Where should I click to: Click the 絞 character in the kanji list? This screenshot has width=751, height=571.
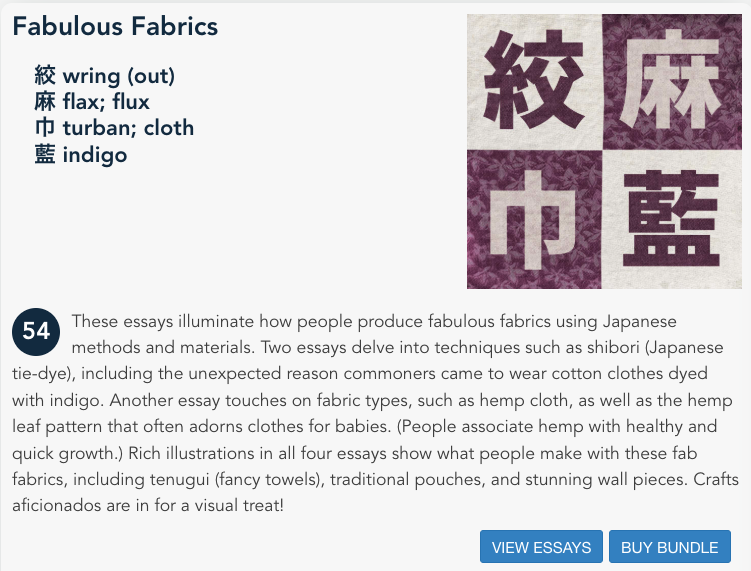[45, 76]
